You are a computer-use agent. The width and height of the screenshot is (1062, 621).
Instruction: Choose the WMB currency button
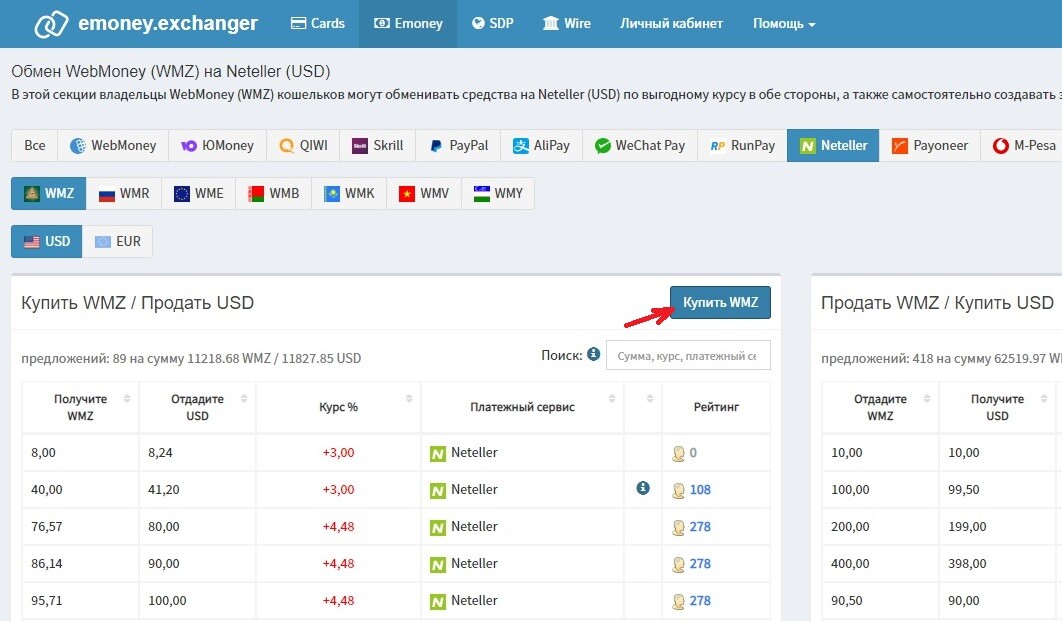[274, 194]
